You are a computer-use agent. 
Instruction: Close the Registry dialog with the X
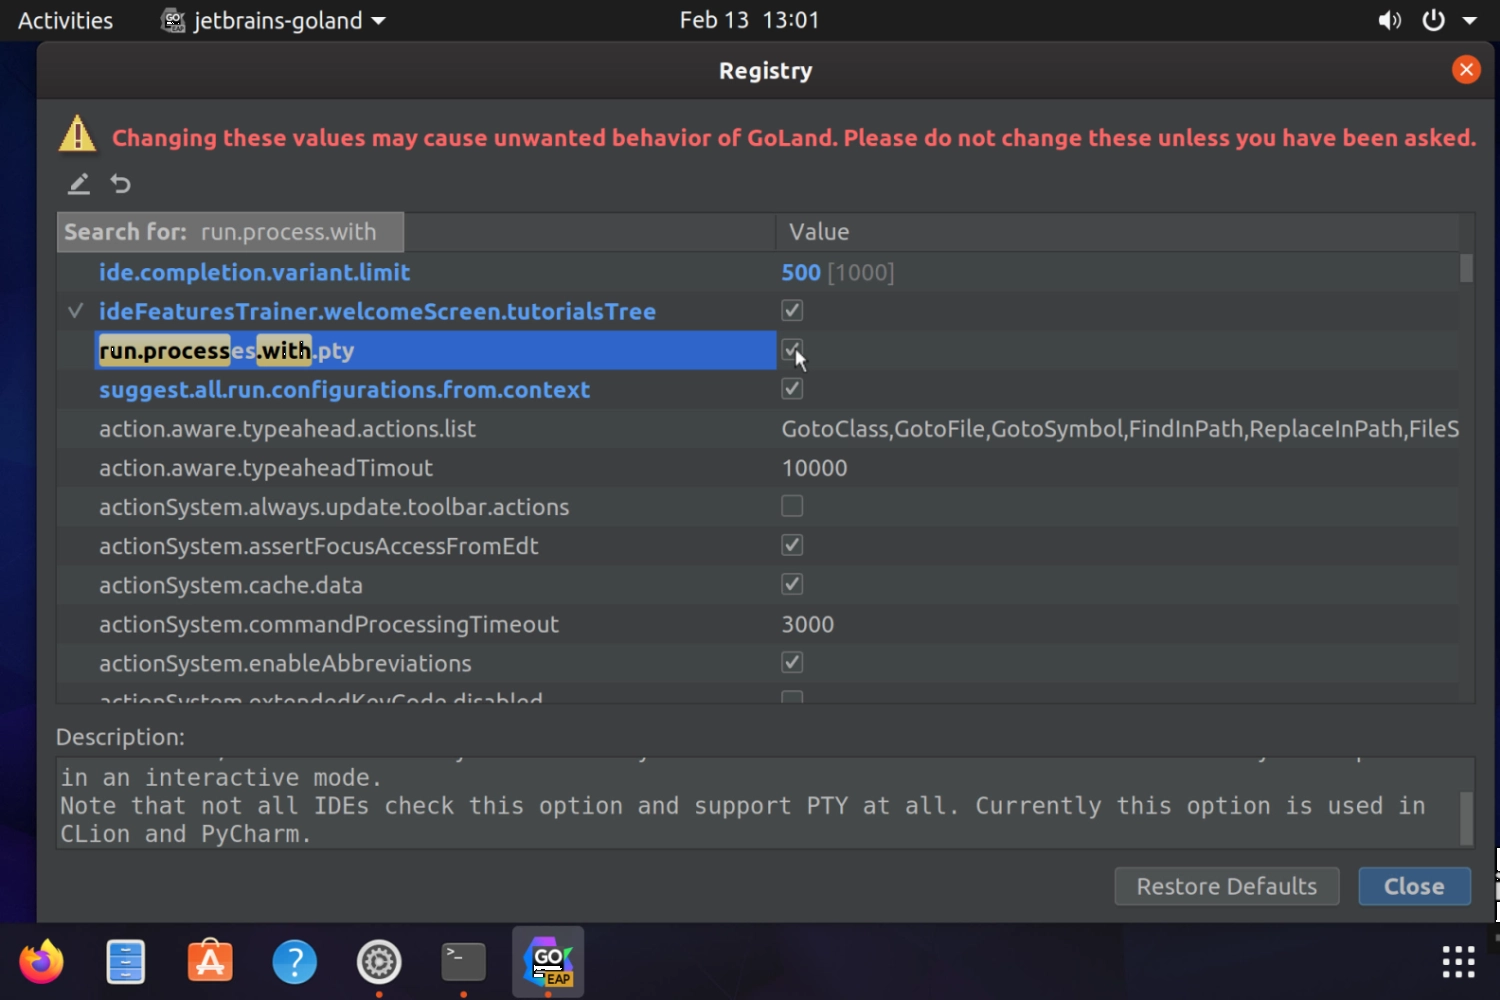tap(1466, 69)
